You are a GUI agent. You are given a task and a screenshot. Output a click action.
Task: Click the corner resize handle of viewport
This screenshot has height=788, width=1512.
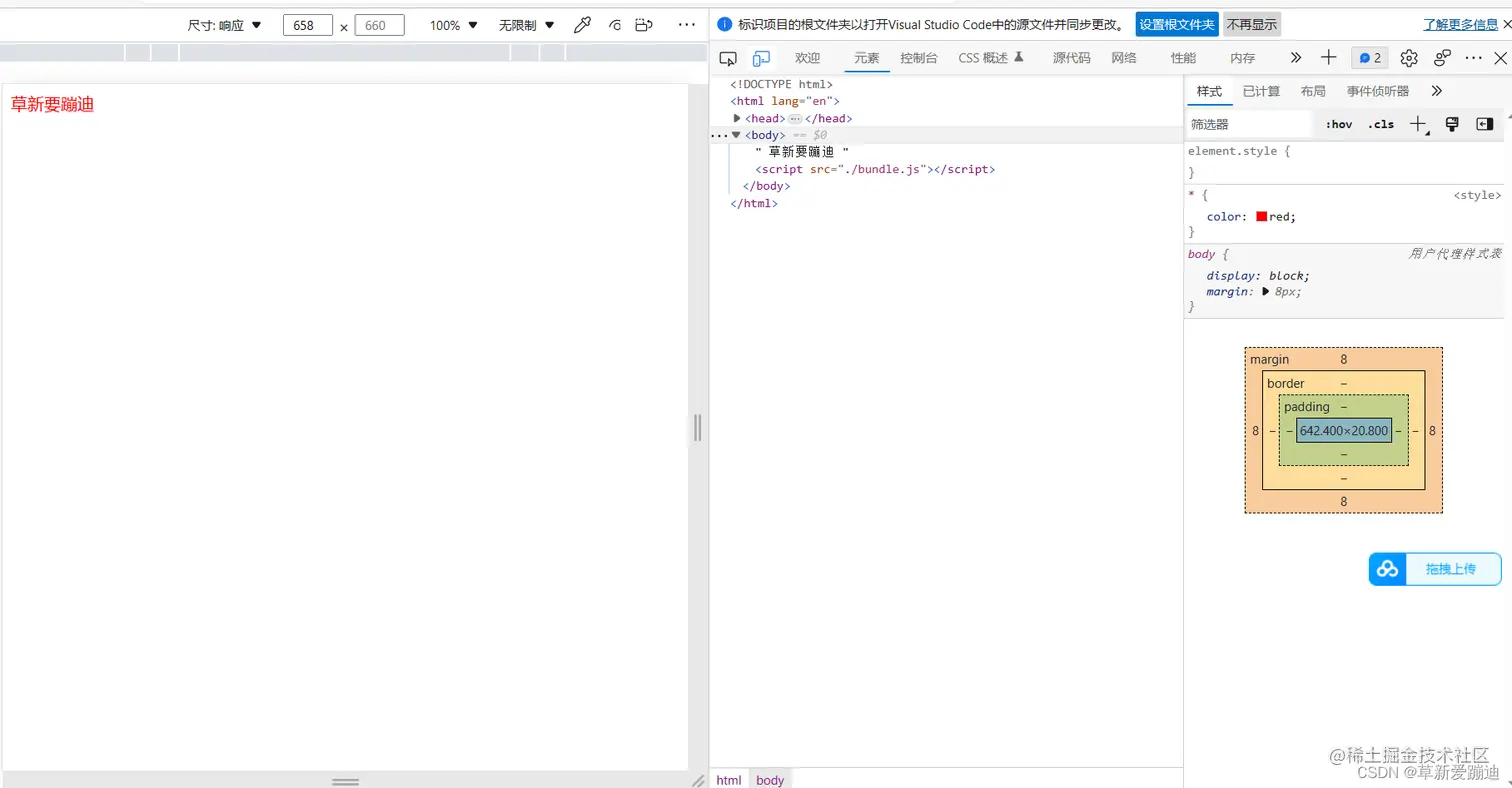point(698,780)
